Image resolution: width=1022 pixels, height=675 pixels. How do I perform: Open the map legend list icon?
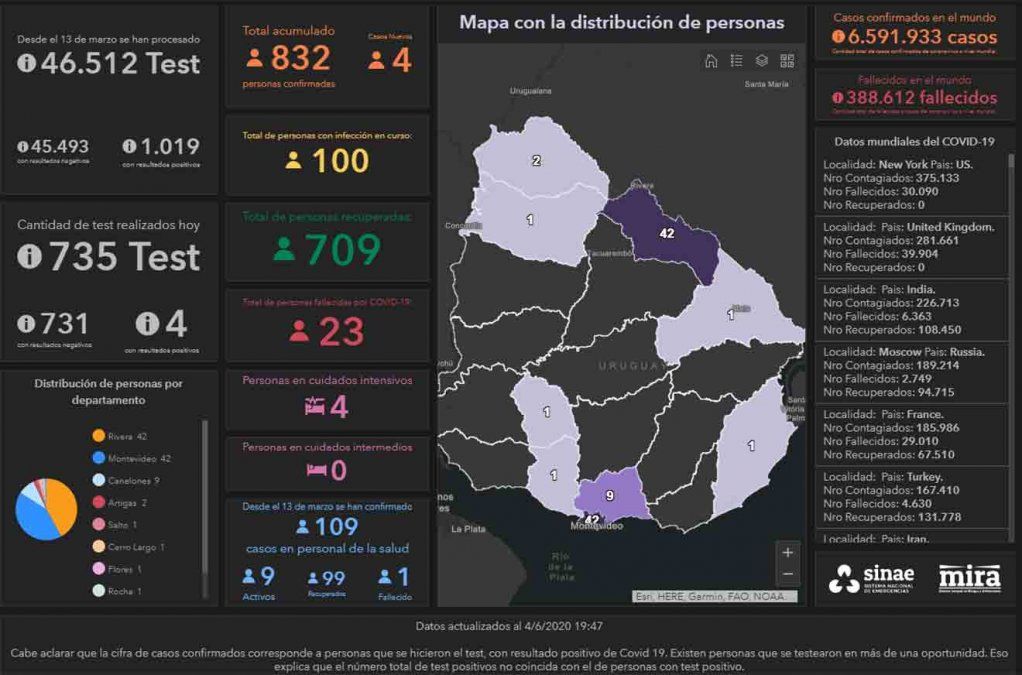pos(736,61)
